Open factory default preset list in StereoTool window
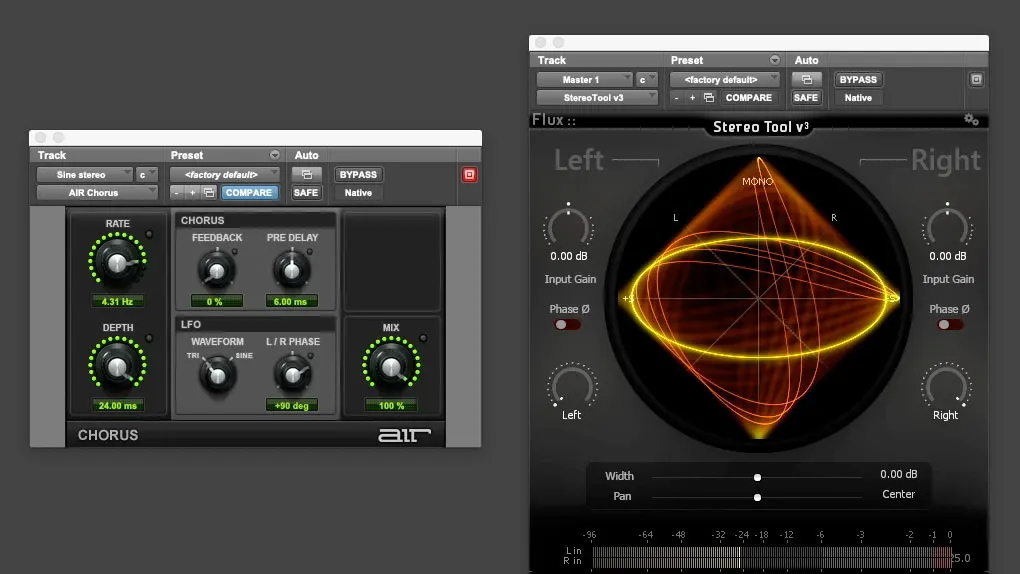The height and width of the screenshot is (574, 1020). [x=725, y=79]
